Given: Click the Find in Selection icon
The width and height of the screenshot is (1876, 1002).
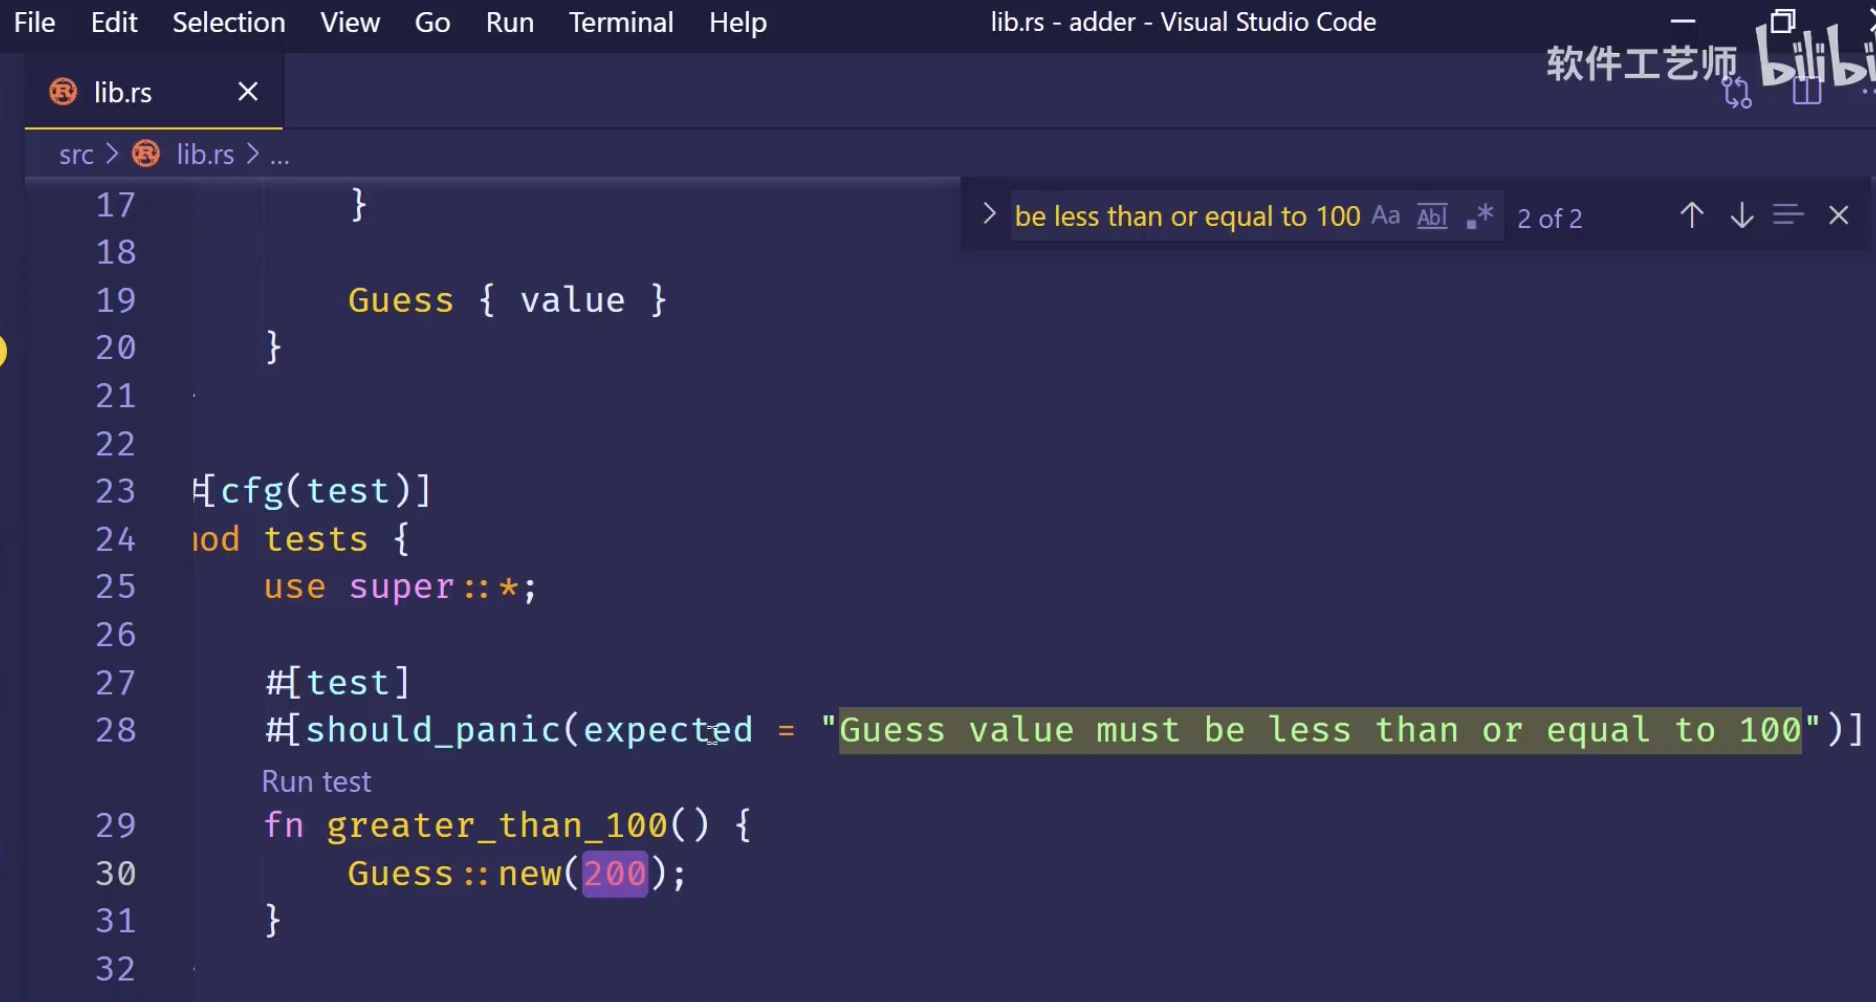Looking at the screenshot, I should pyautogui.click(x=1787, y=216).
